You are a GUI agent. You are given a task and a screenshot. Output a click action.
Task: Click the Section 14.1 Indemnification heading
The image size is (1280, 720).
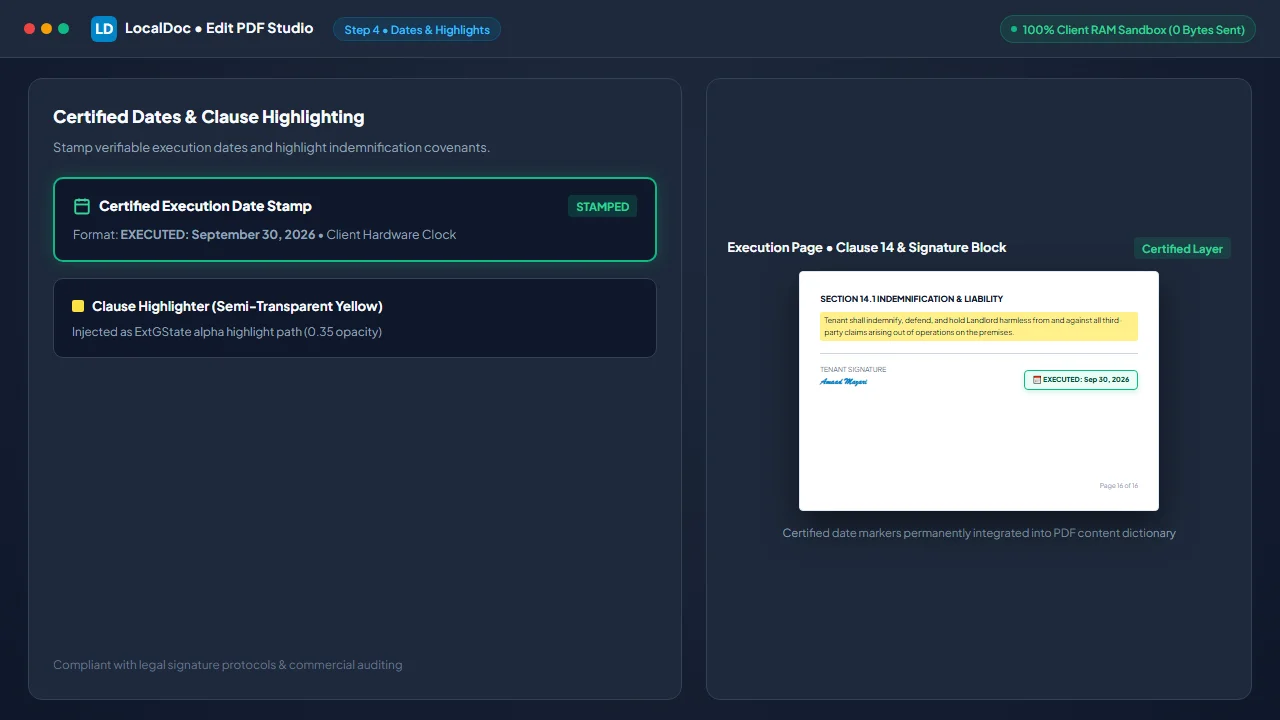pyautogui.click(x=912, y=299)
